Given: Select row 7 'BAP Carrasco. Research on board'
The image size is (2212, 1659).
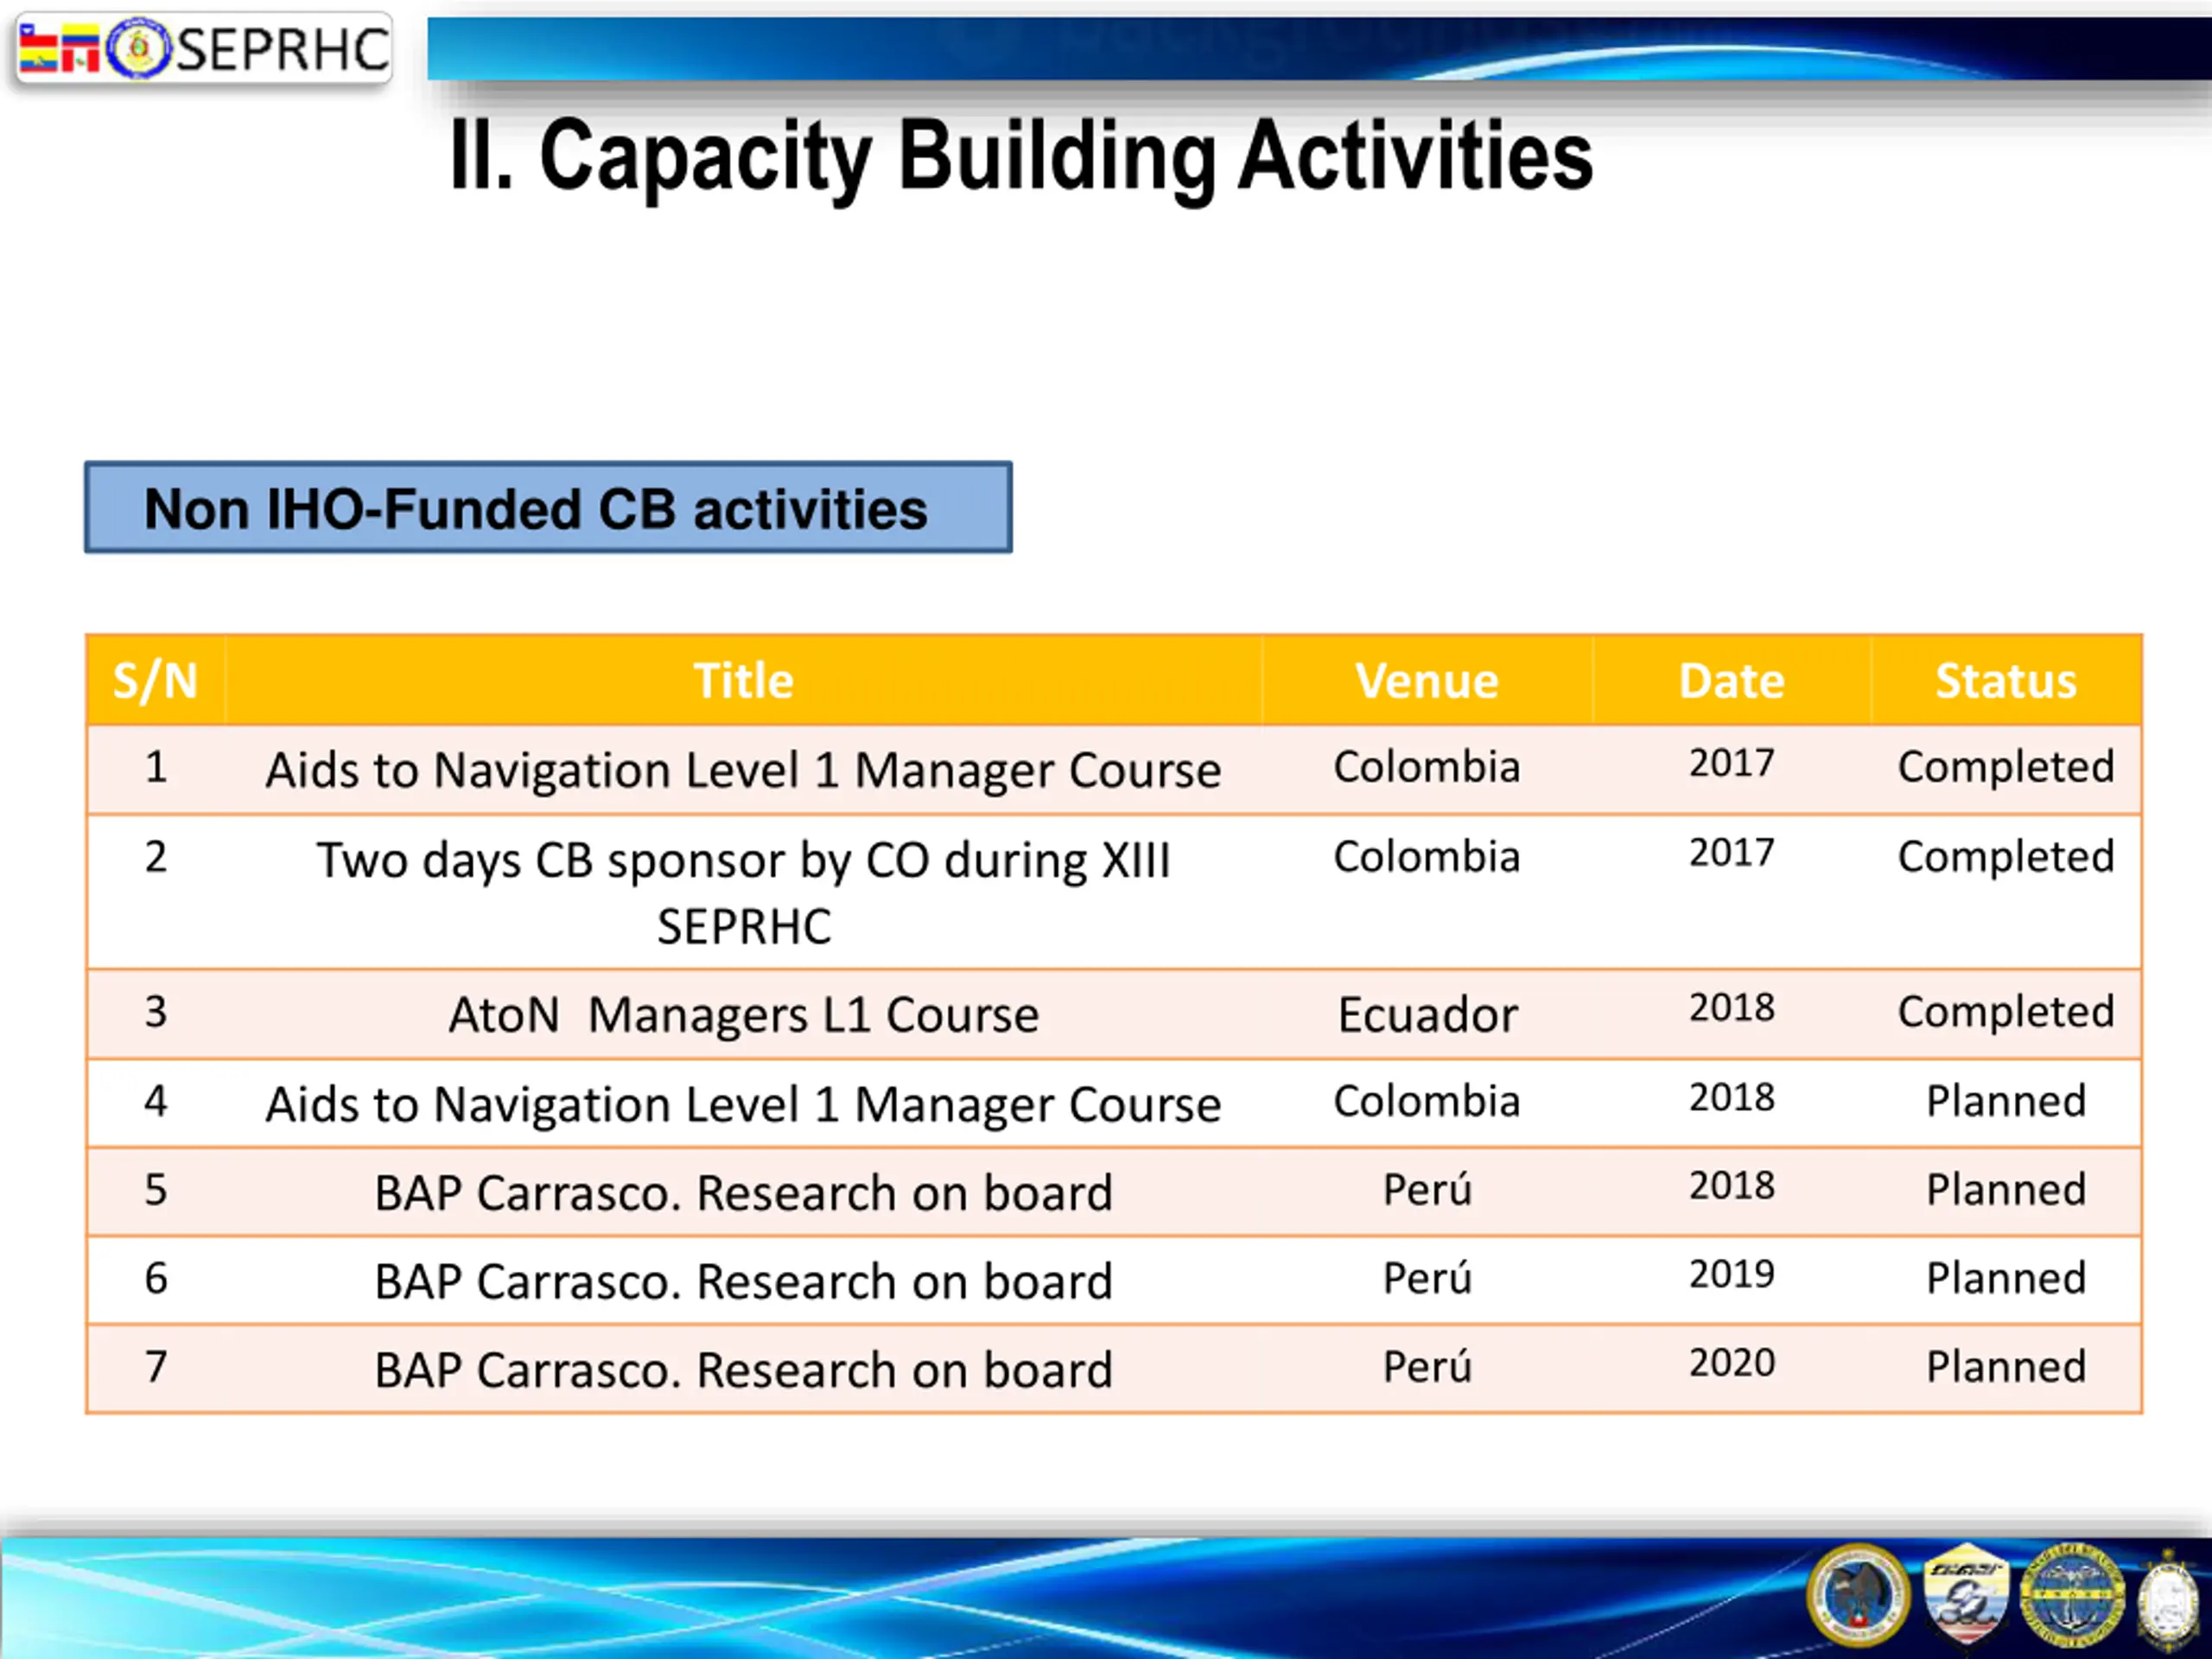Looking at the screenshot, I should 744,1369.
